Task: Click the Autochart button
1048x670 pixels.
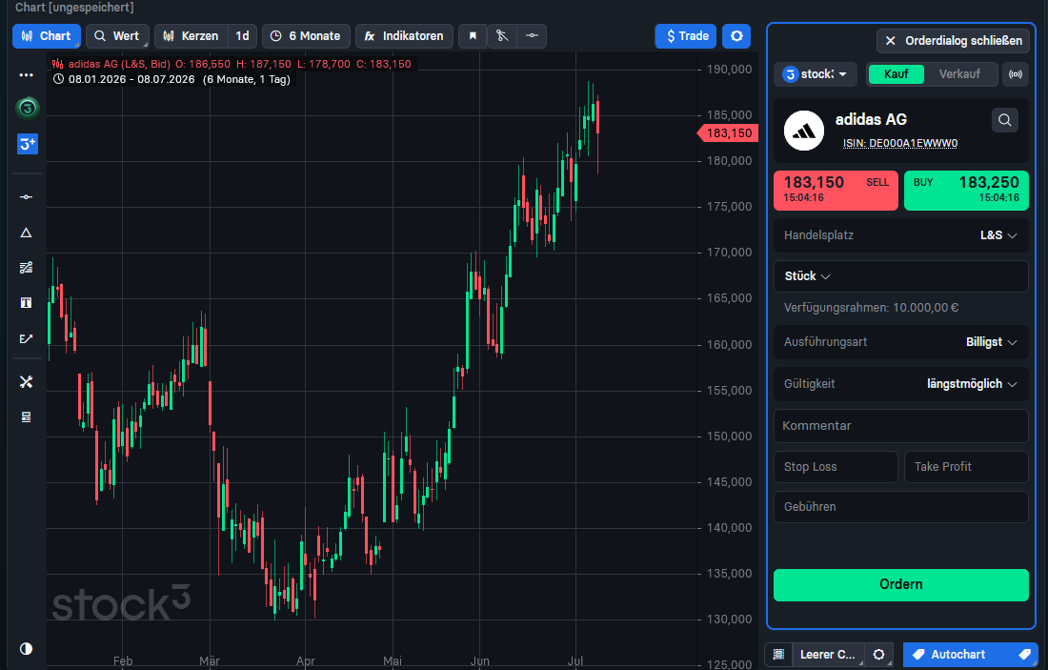Action: pos(968,655)
